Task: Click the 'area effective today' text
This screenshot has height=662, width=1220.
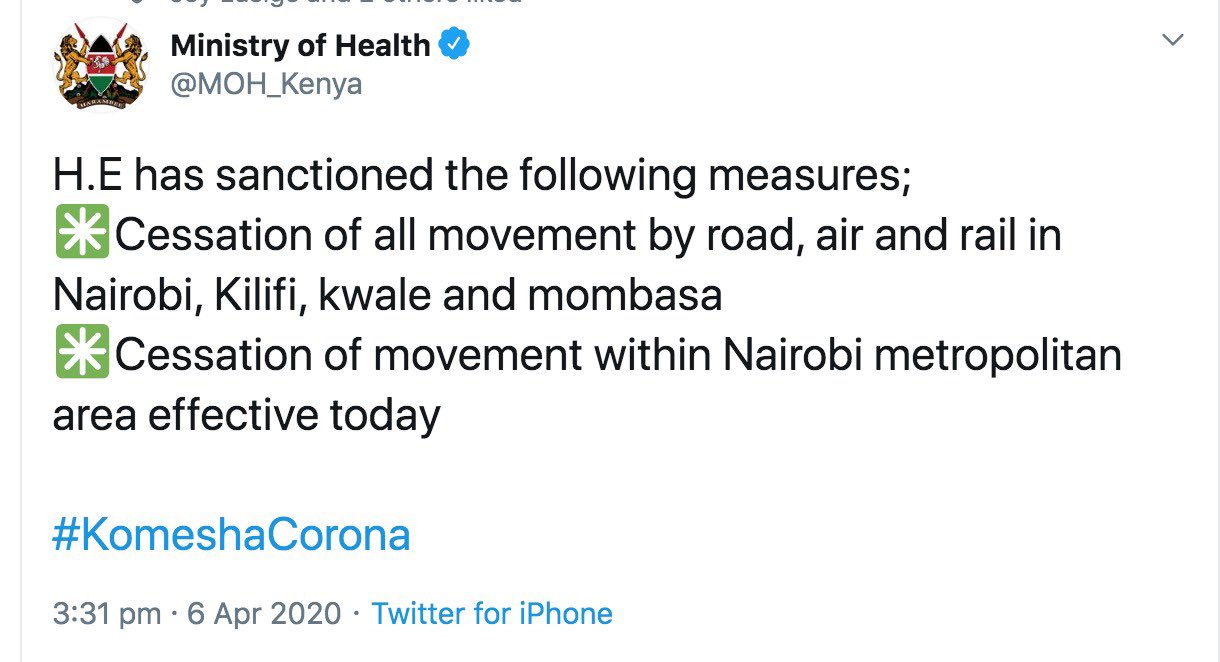Action: 246,415
